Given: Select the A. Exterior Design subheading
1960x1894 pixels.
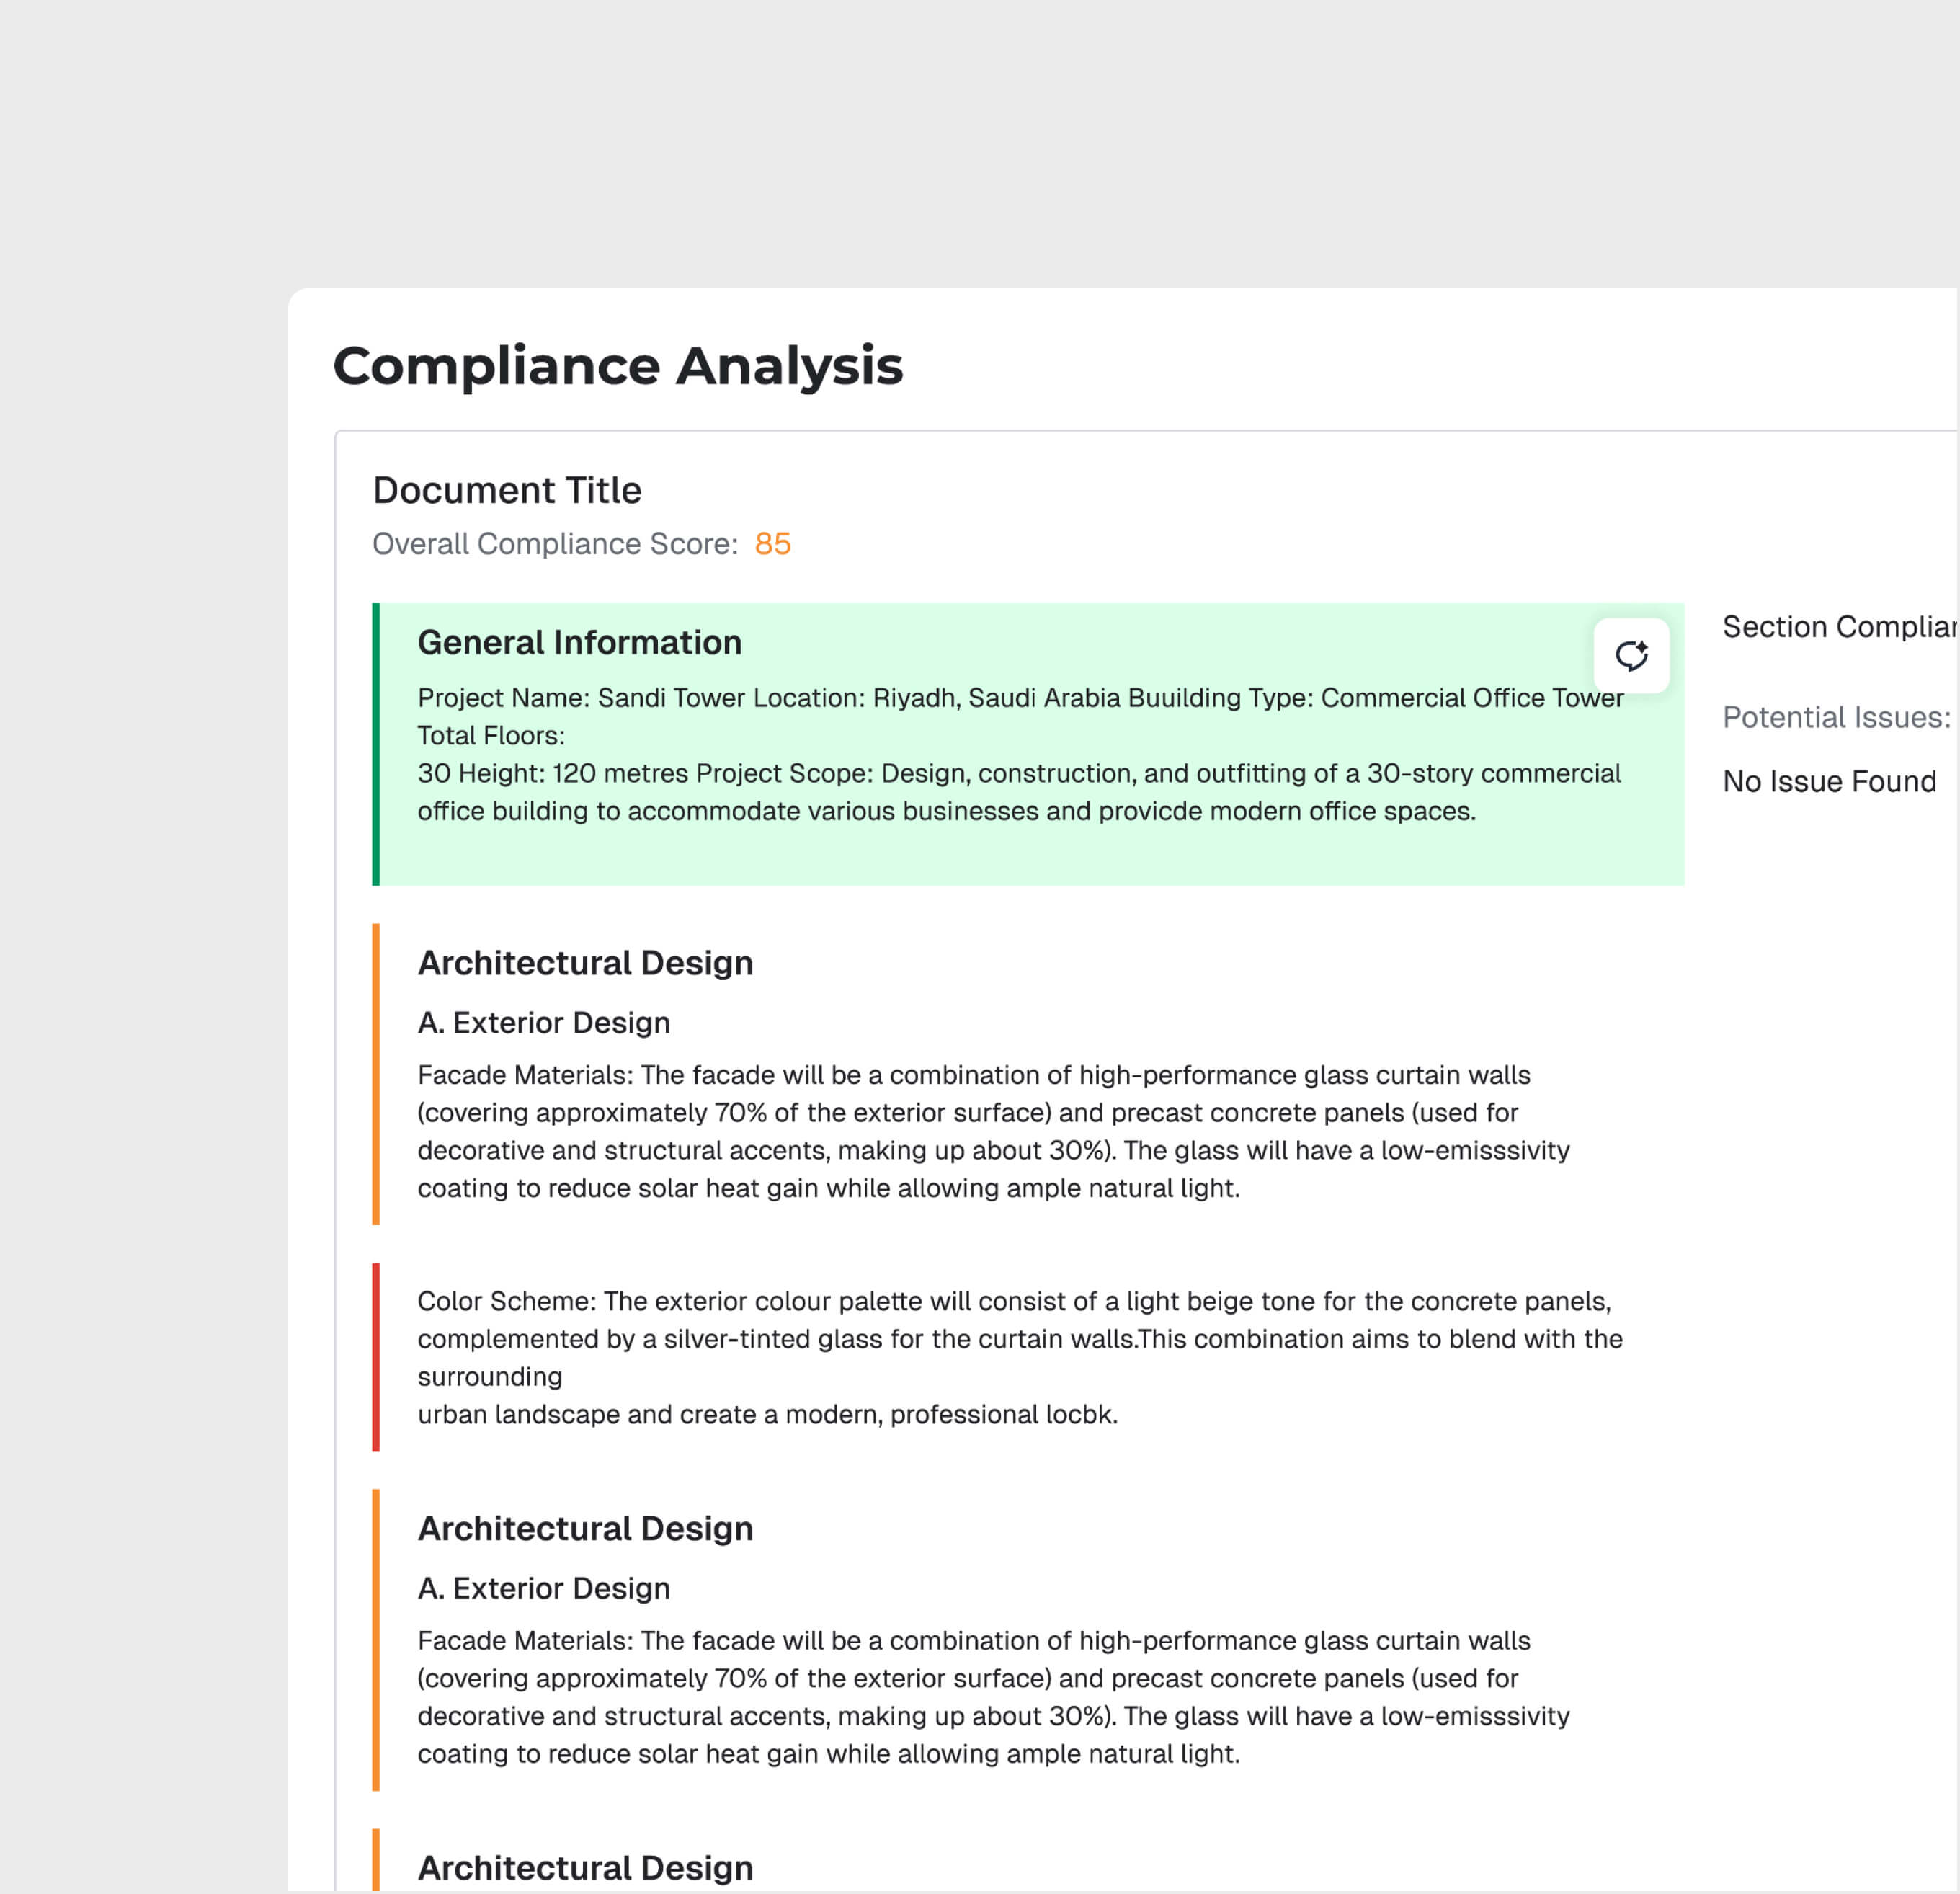Looking at the screenshot, I should click(543, 1022).
